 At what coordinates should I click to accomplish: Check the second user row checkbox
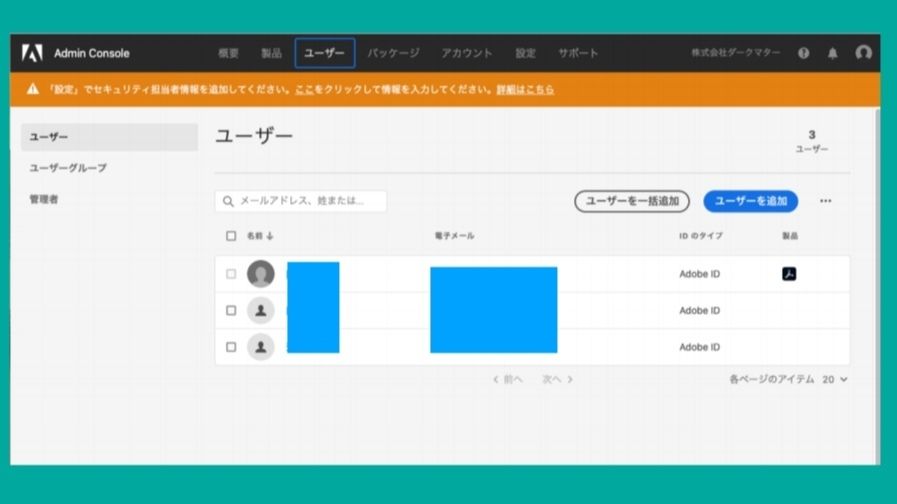tap(231, 311)
